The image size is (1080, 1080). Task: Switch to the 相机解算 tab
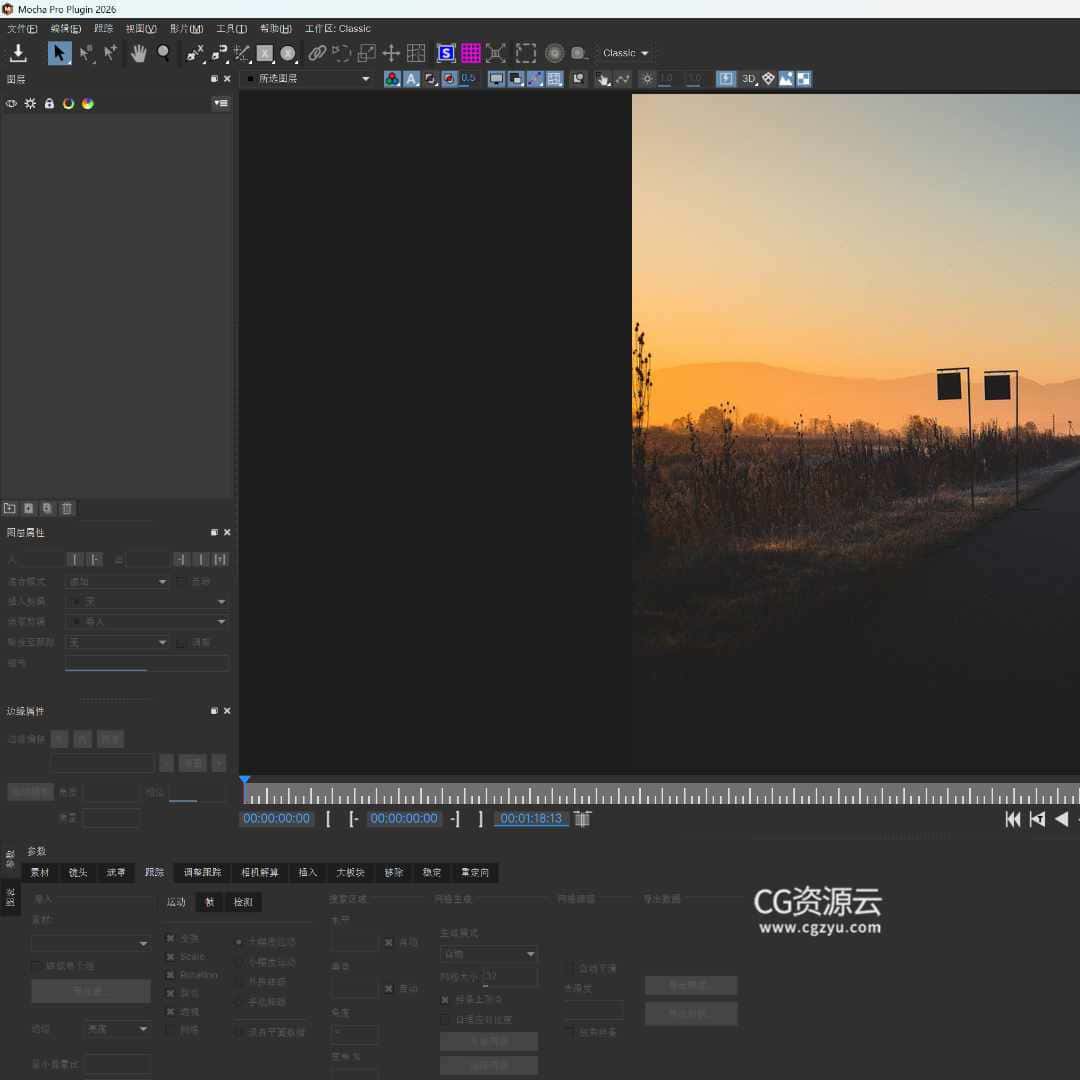[260, 872]
